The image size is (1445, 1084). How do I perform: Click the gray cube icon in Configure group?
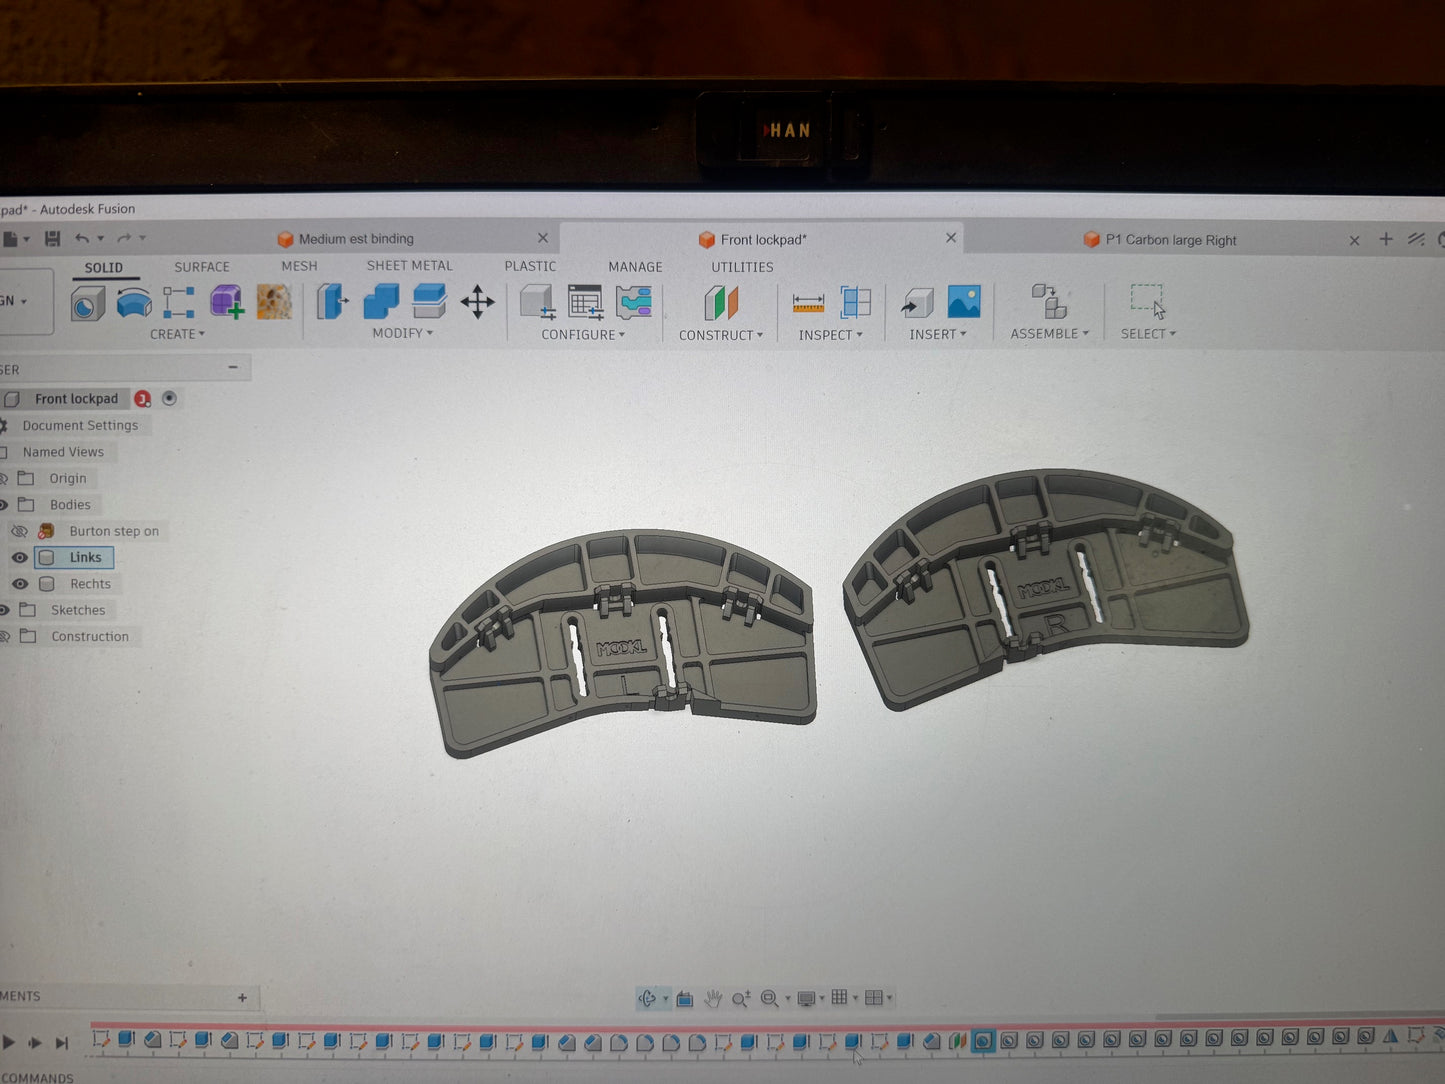coord(538,302)
